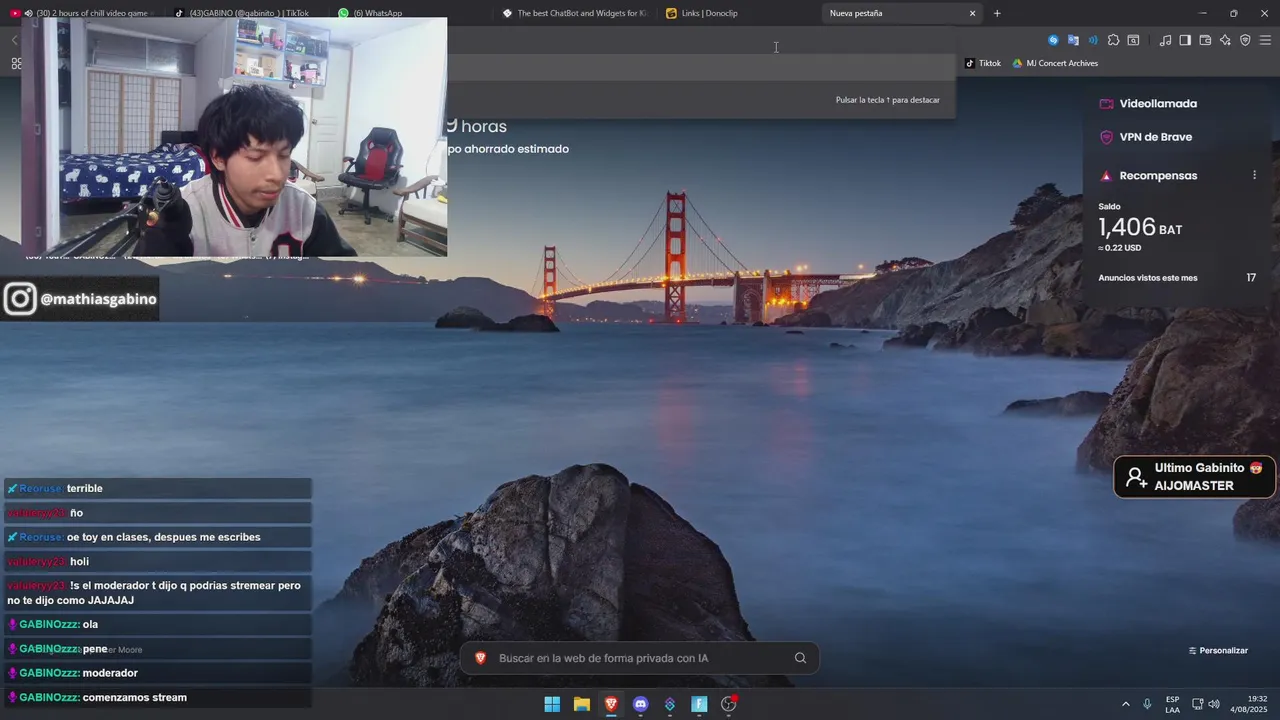The width and height of the screenshot is (1280, 720).
Task: Open the purple diamond app in taskbar
Action: [670, 704]
